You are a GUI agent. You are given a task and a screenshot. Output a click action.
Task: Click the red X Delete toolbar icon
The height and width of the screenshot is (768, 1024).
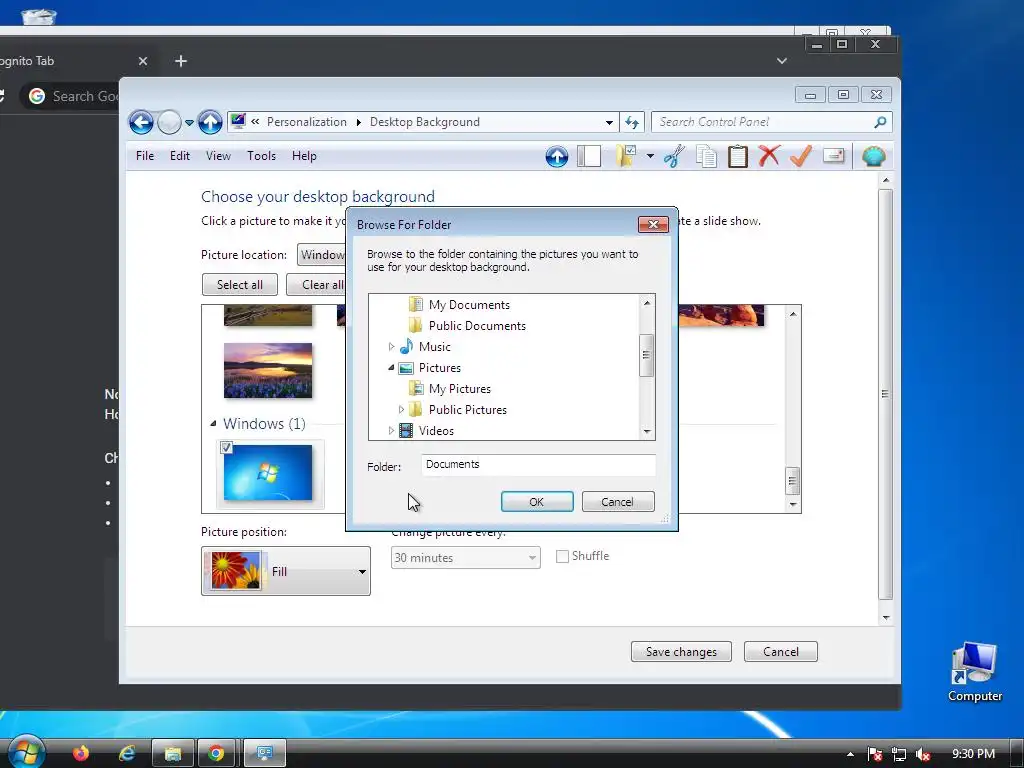pos(769,156)
